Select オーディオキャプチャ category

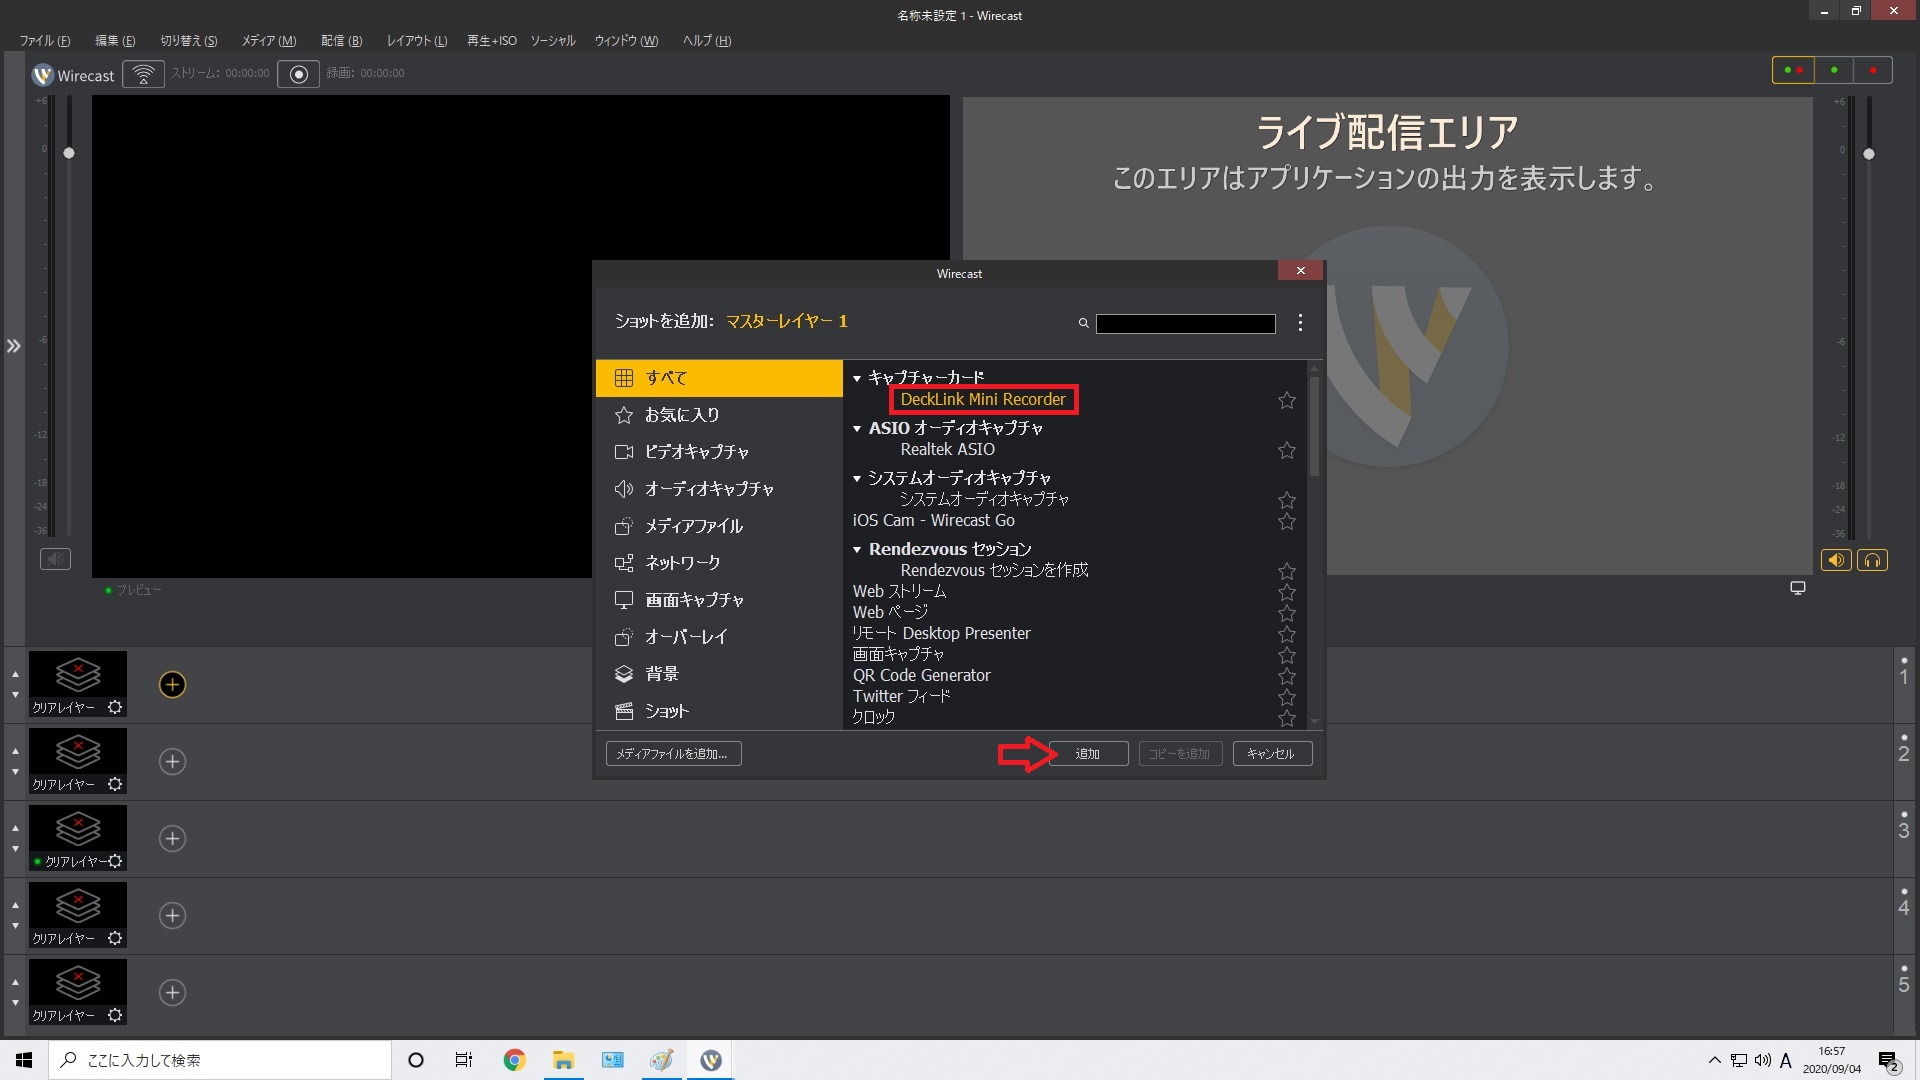click(719, 489)
